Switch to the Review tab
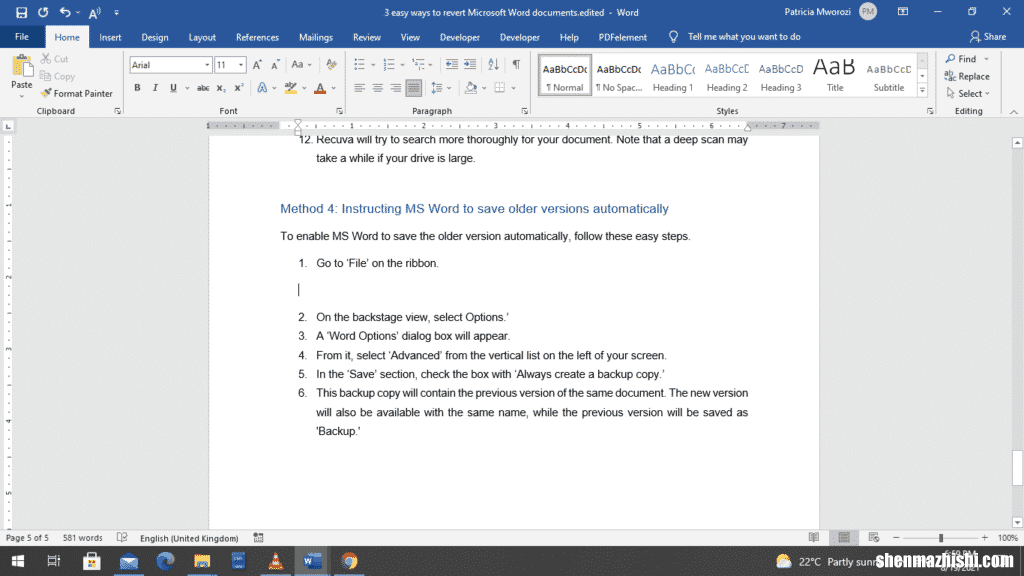Viewport: 1024px width, 576px height. click(366, 37)
